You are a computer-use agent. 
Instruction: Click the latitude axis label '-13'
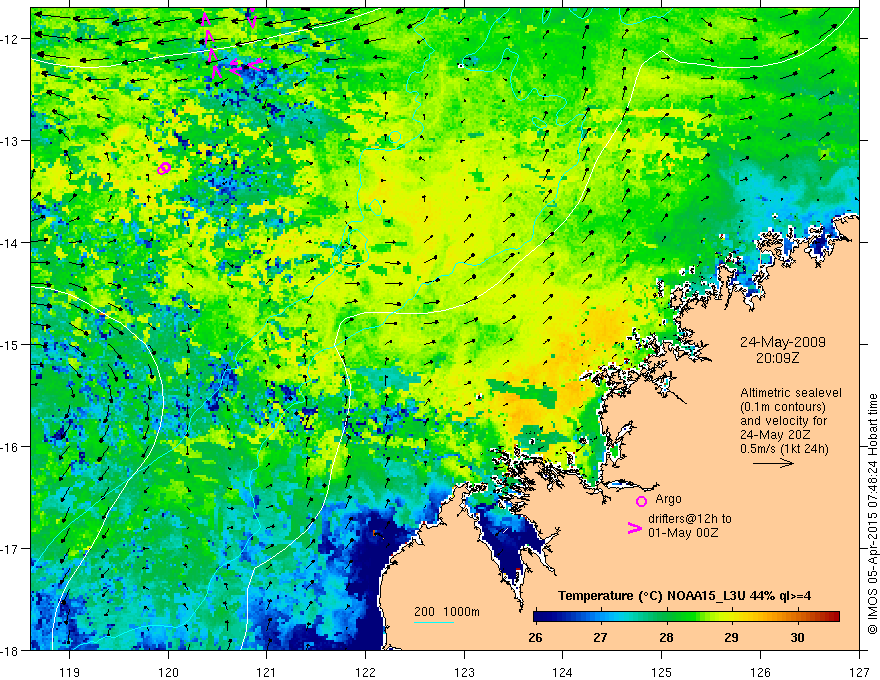pos(11,141)
